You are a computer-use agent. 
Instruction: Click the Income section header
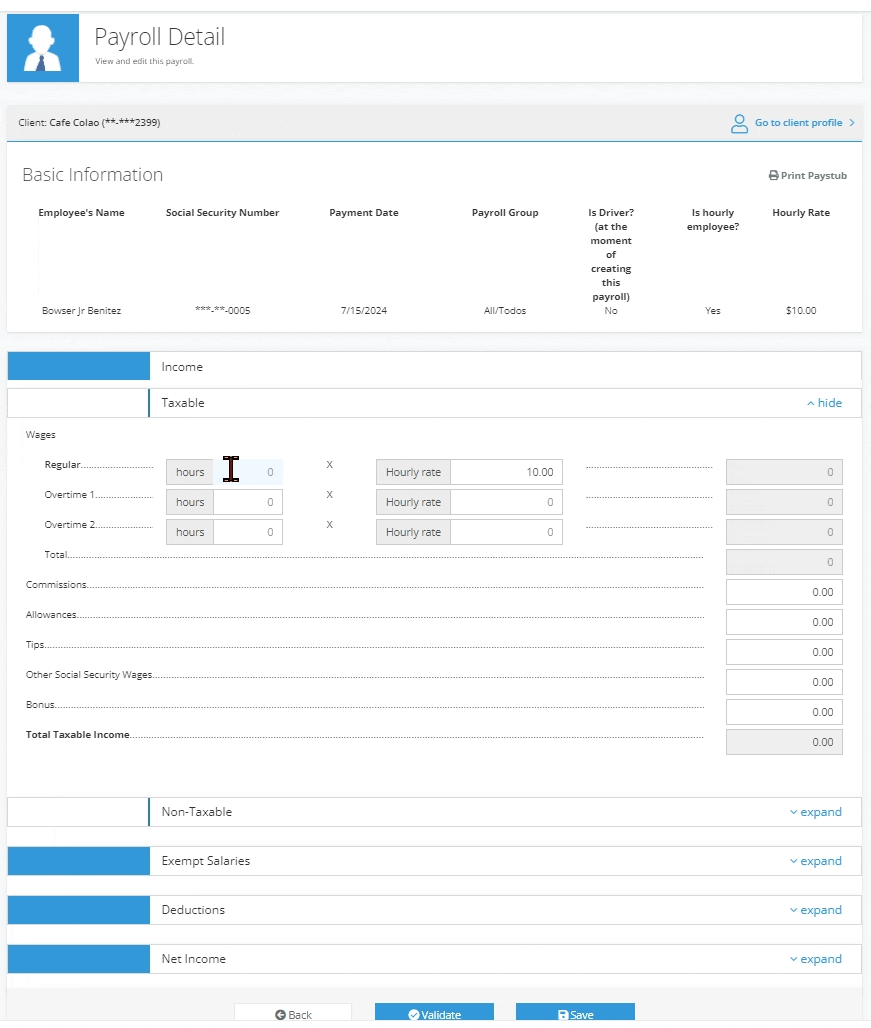coord(434,366)
